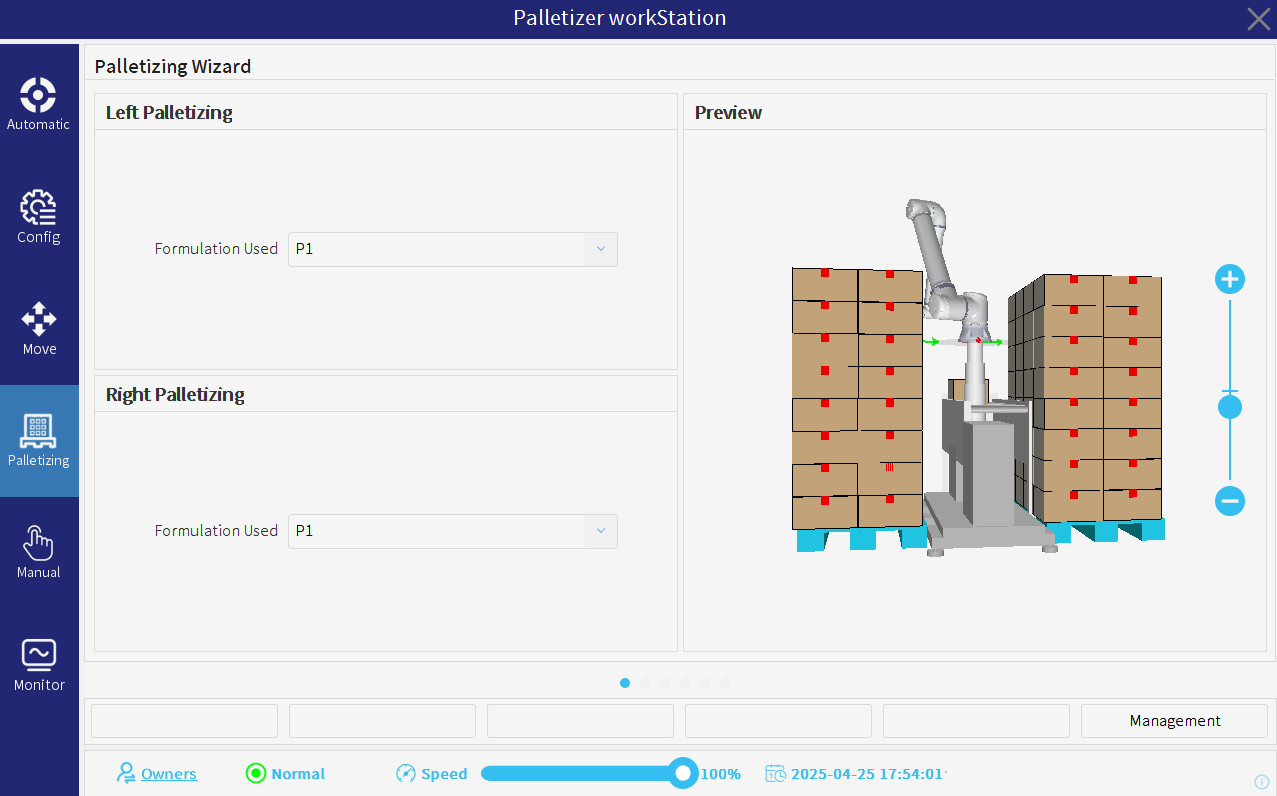Click the info icon at bottom right
The height and width of the screenshot is (796, 1277).
[x=1262, y=782]
